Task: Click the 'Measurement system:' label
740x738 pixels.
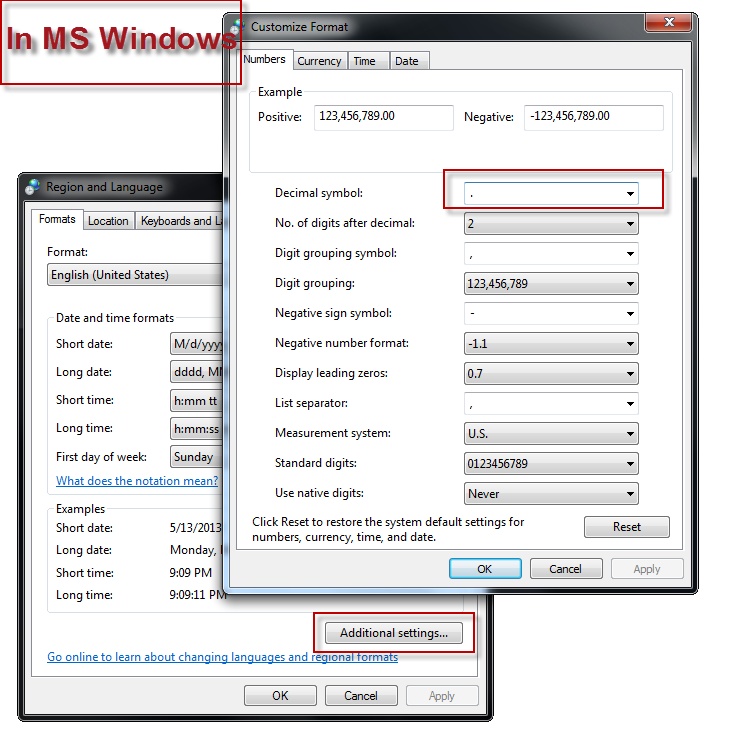Action: (x=333, y=433)
